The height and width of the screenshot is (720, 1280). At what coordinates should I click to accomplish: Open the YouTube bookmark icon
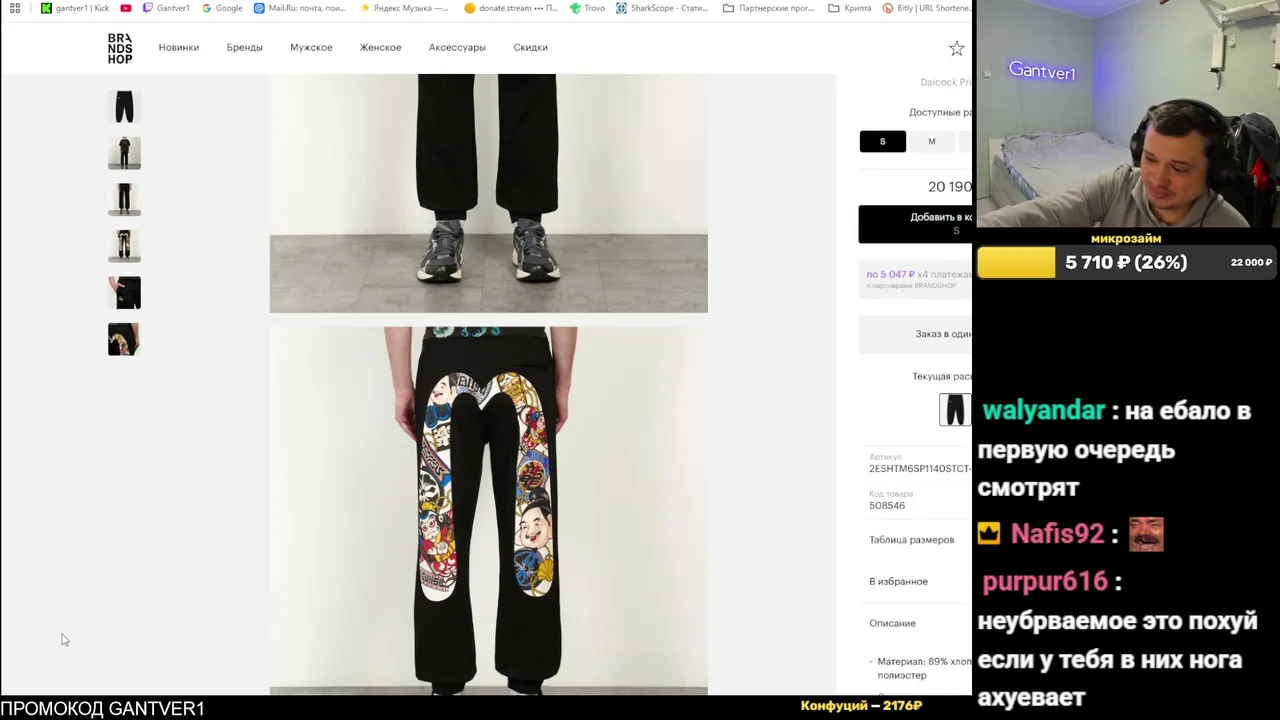(x=125, y=8)
